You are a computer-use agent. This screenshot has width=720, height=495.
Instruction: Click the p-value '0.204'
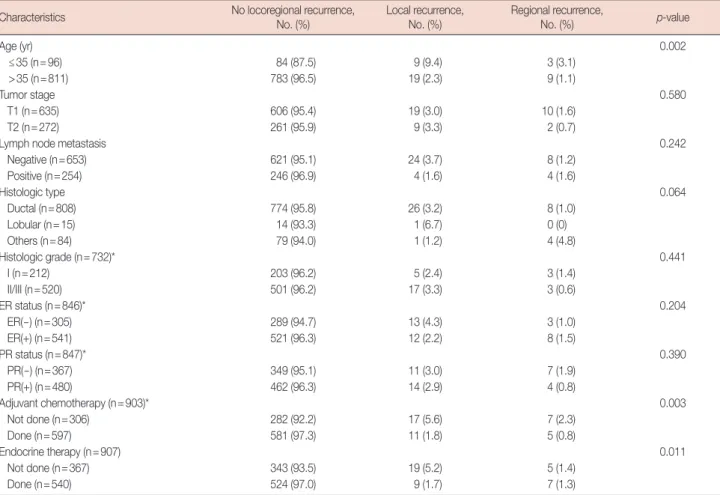pos(673,306)
